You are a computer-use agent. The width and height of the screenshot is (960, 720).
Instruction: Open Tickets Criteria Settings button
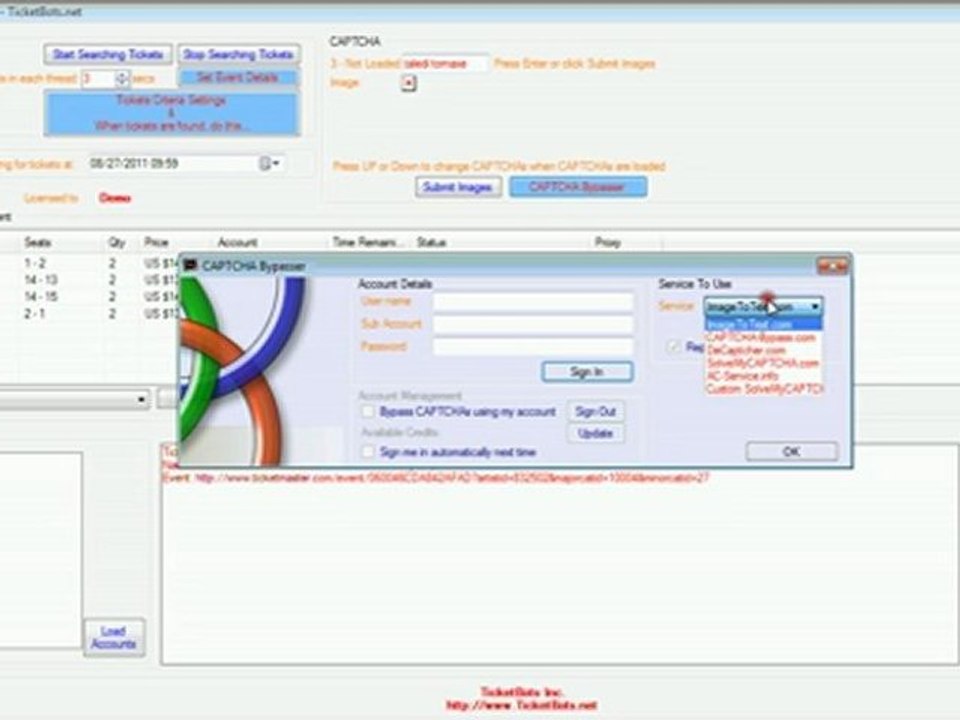pos(171,113)
